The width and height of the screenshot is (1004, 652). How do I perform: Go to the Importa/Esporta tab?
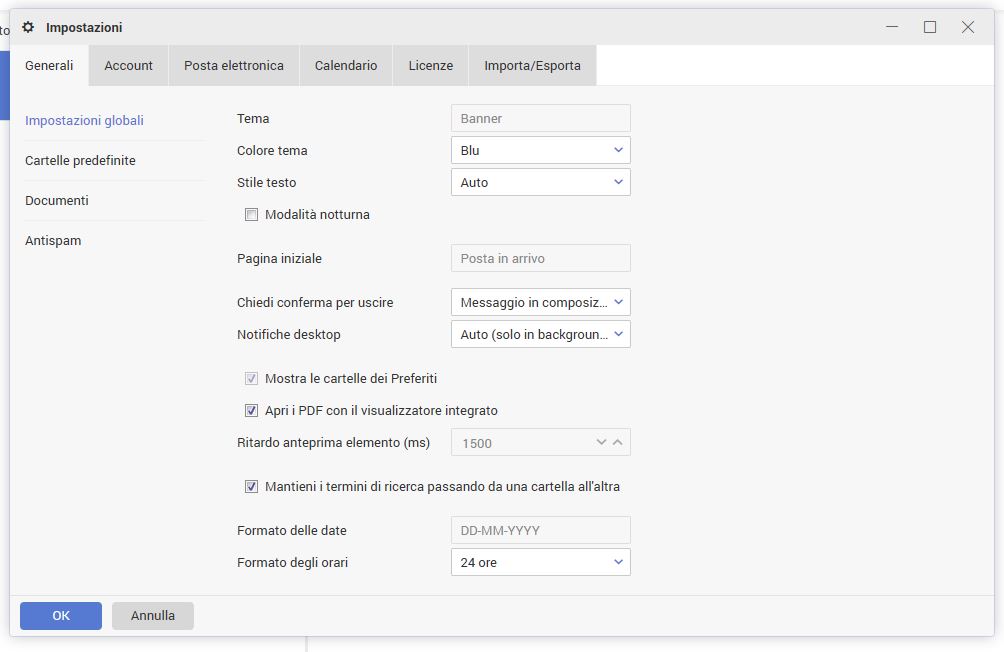(532, 66)
